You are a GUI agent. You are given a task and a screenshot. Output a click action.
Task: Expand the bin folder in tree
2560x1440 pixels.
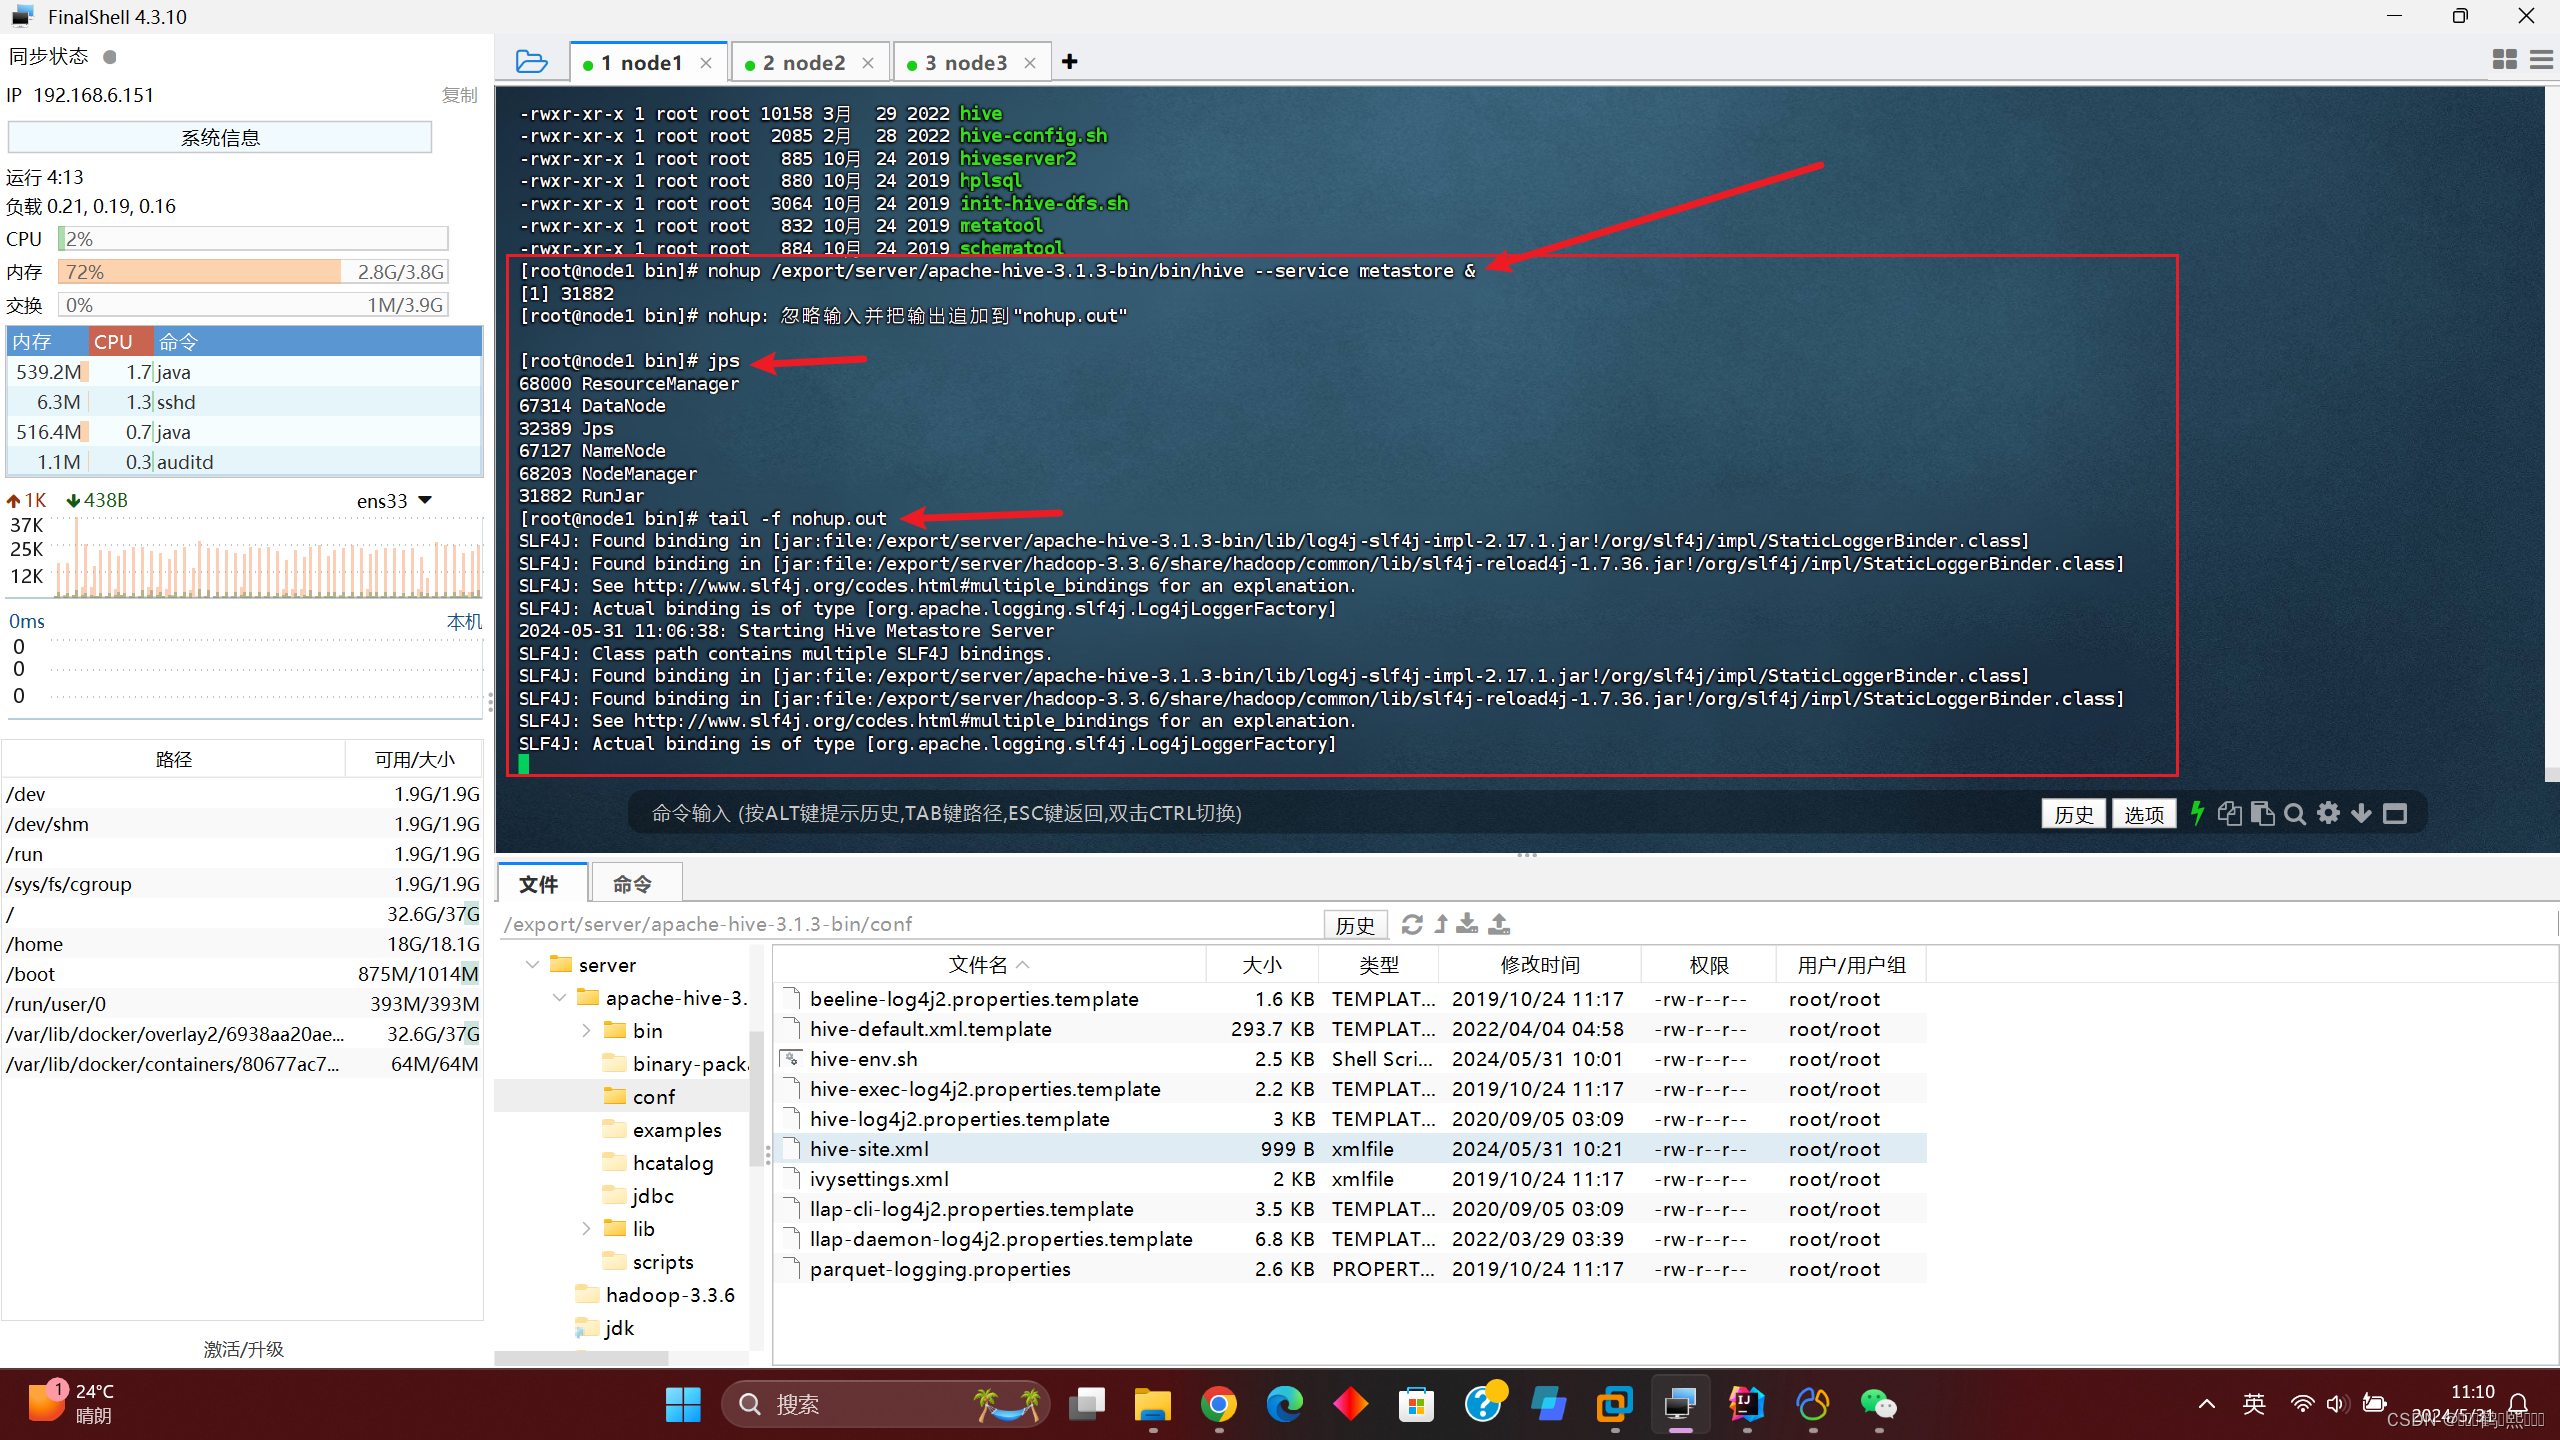point(586,1031)
